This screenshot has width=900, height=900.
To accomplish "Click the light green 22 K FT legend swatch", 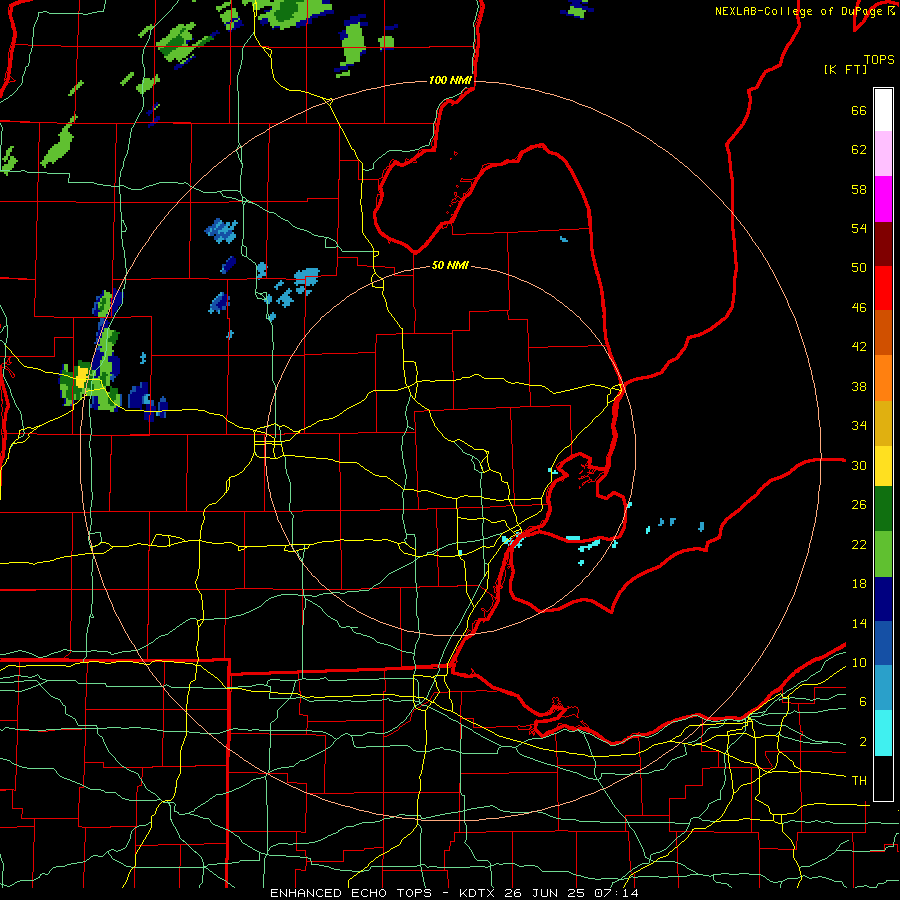I will click(883, 554).
